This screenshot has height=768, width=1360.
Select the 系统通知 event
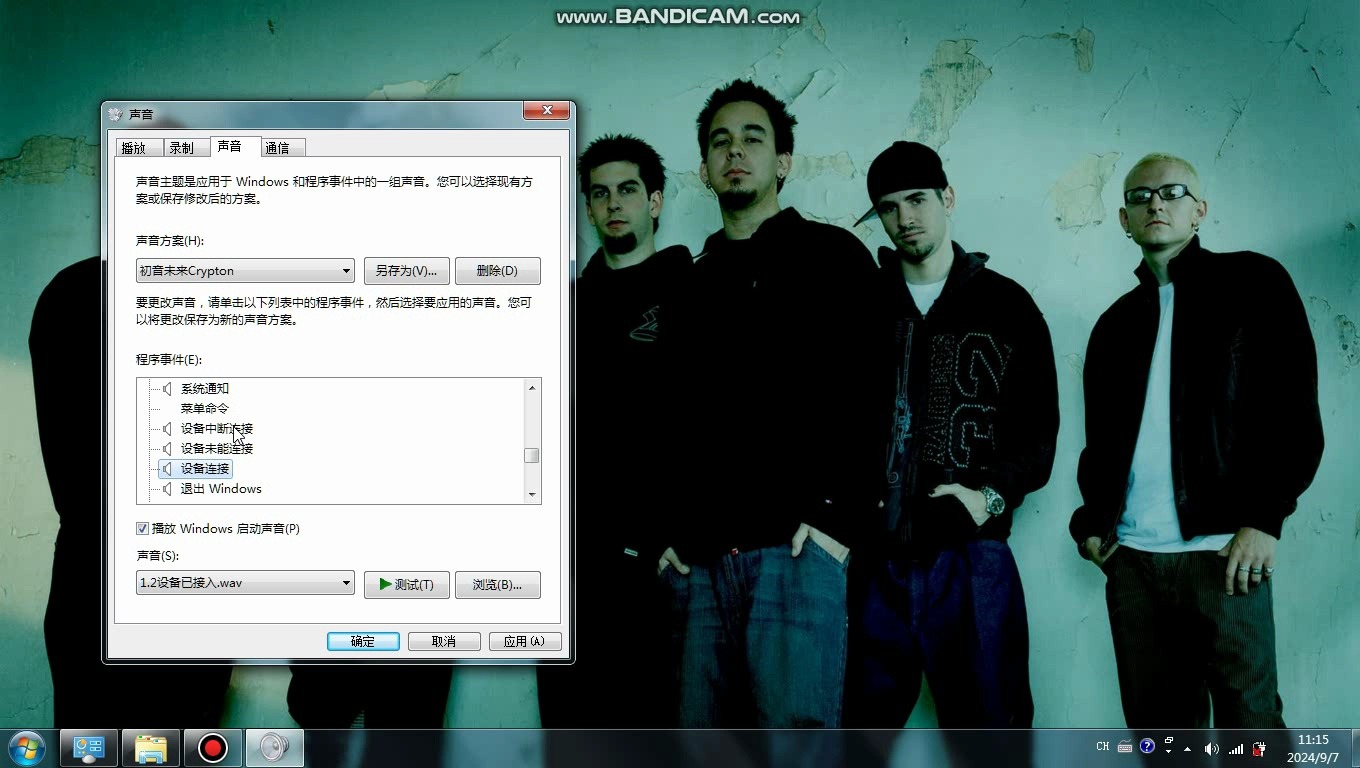tap(205, 388)
